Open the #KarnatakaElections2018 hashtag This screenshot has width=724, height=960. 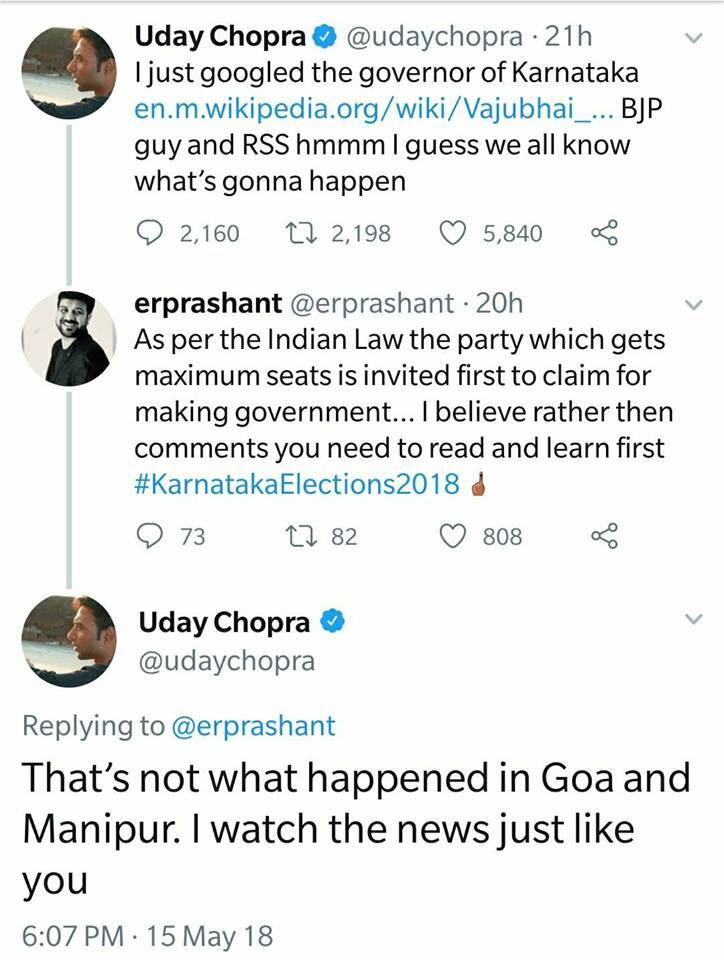297,485
